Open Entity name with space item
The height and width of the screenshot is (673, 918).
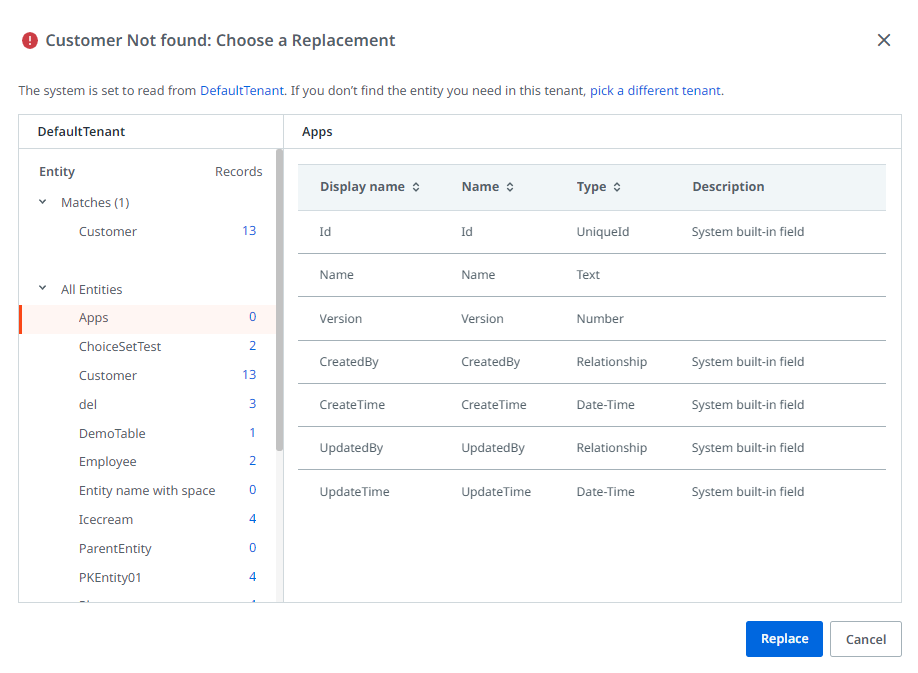(x=147, y=491)
